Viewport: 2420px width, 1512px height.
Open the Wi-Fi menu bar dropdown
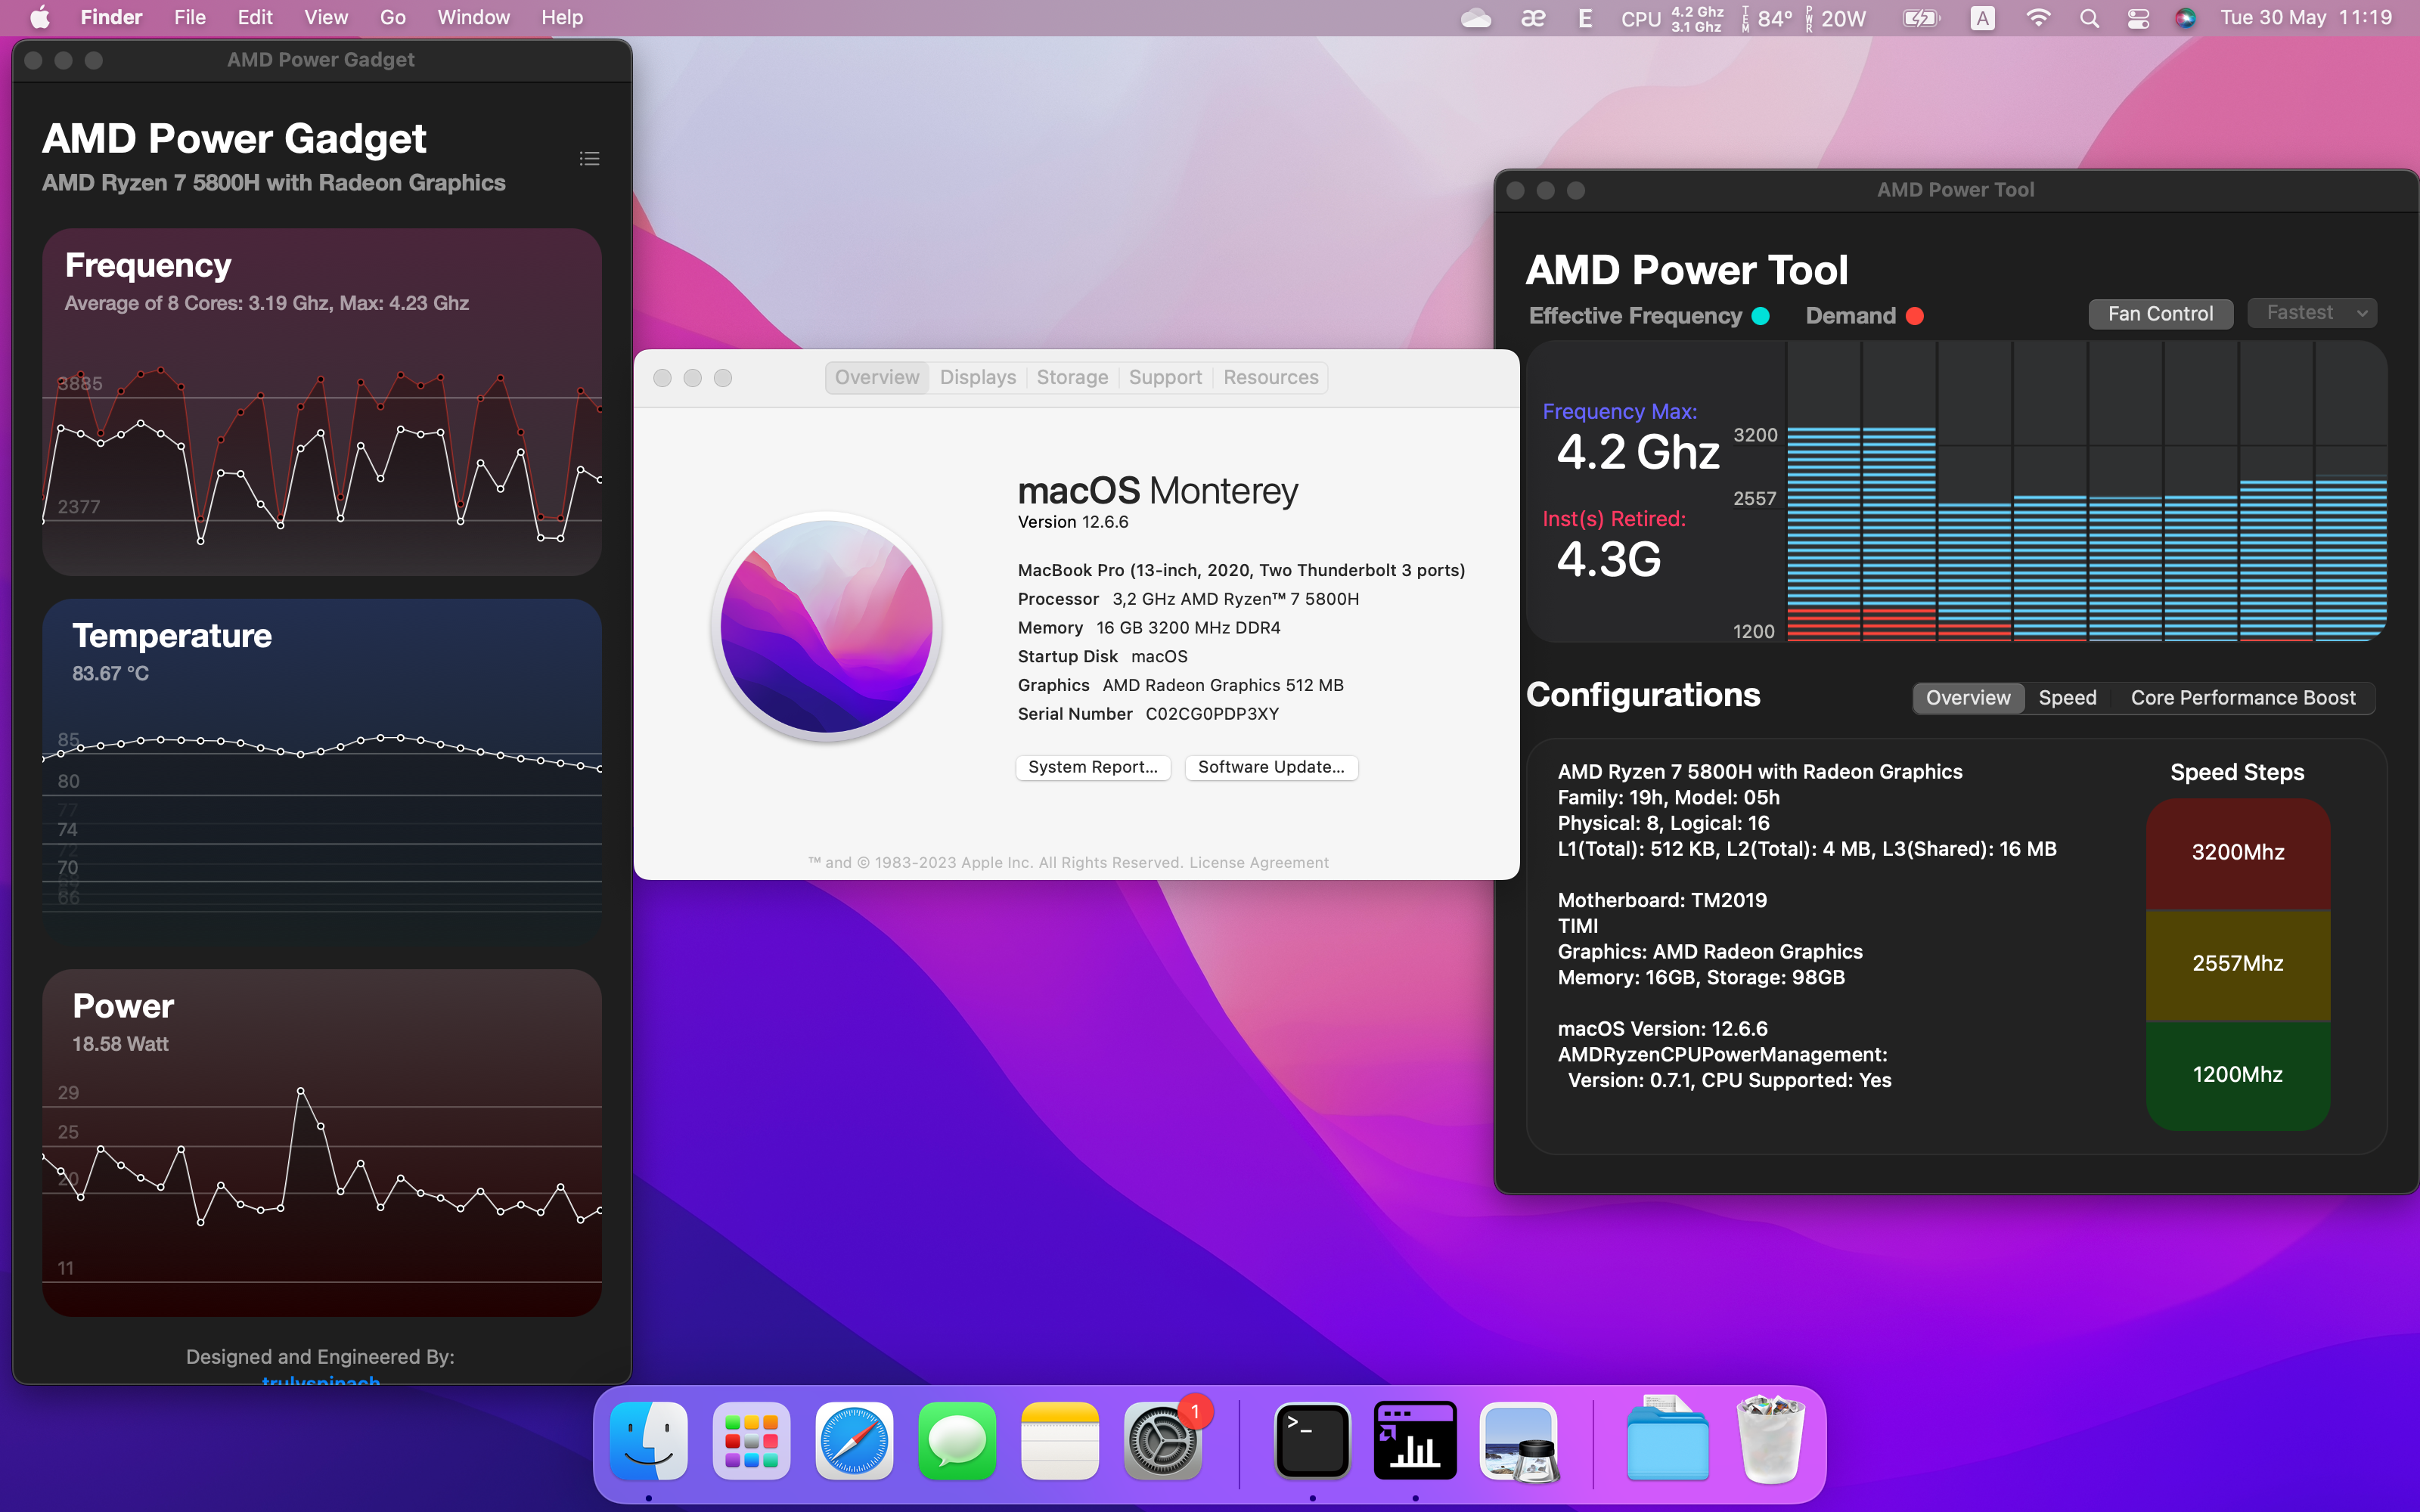coord(2037,18)
